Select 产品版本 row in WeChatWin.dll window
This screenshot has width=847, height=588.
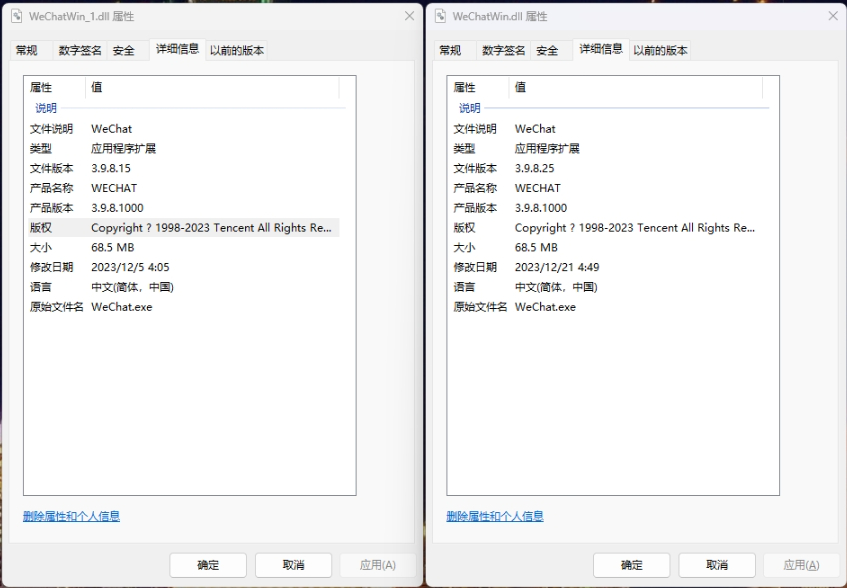(607, 208)
